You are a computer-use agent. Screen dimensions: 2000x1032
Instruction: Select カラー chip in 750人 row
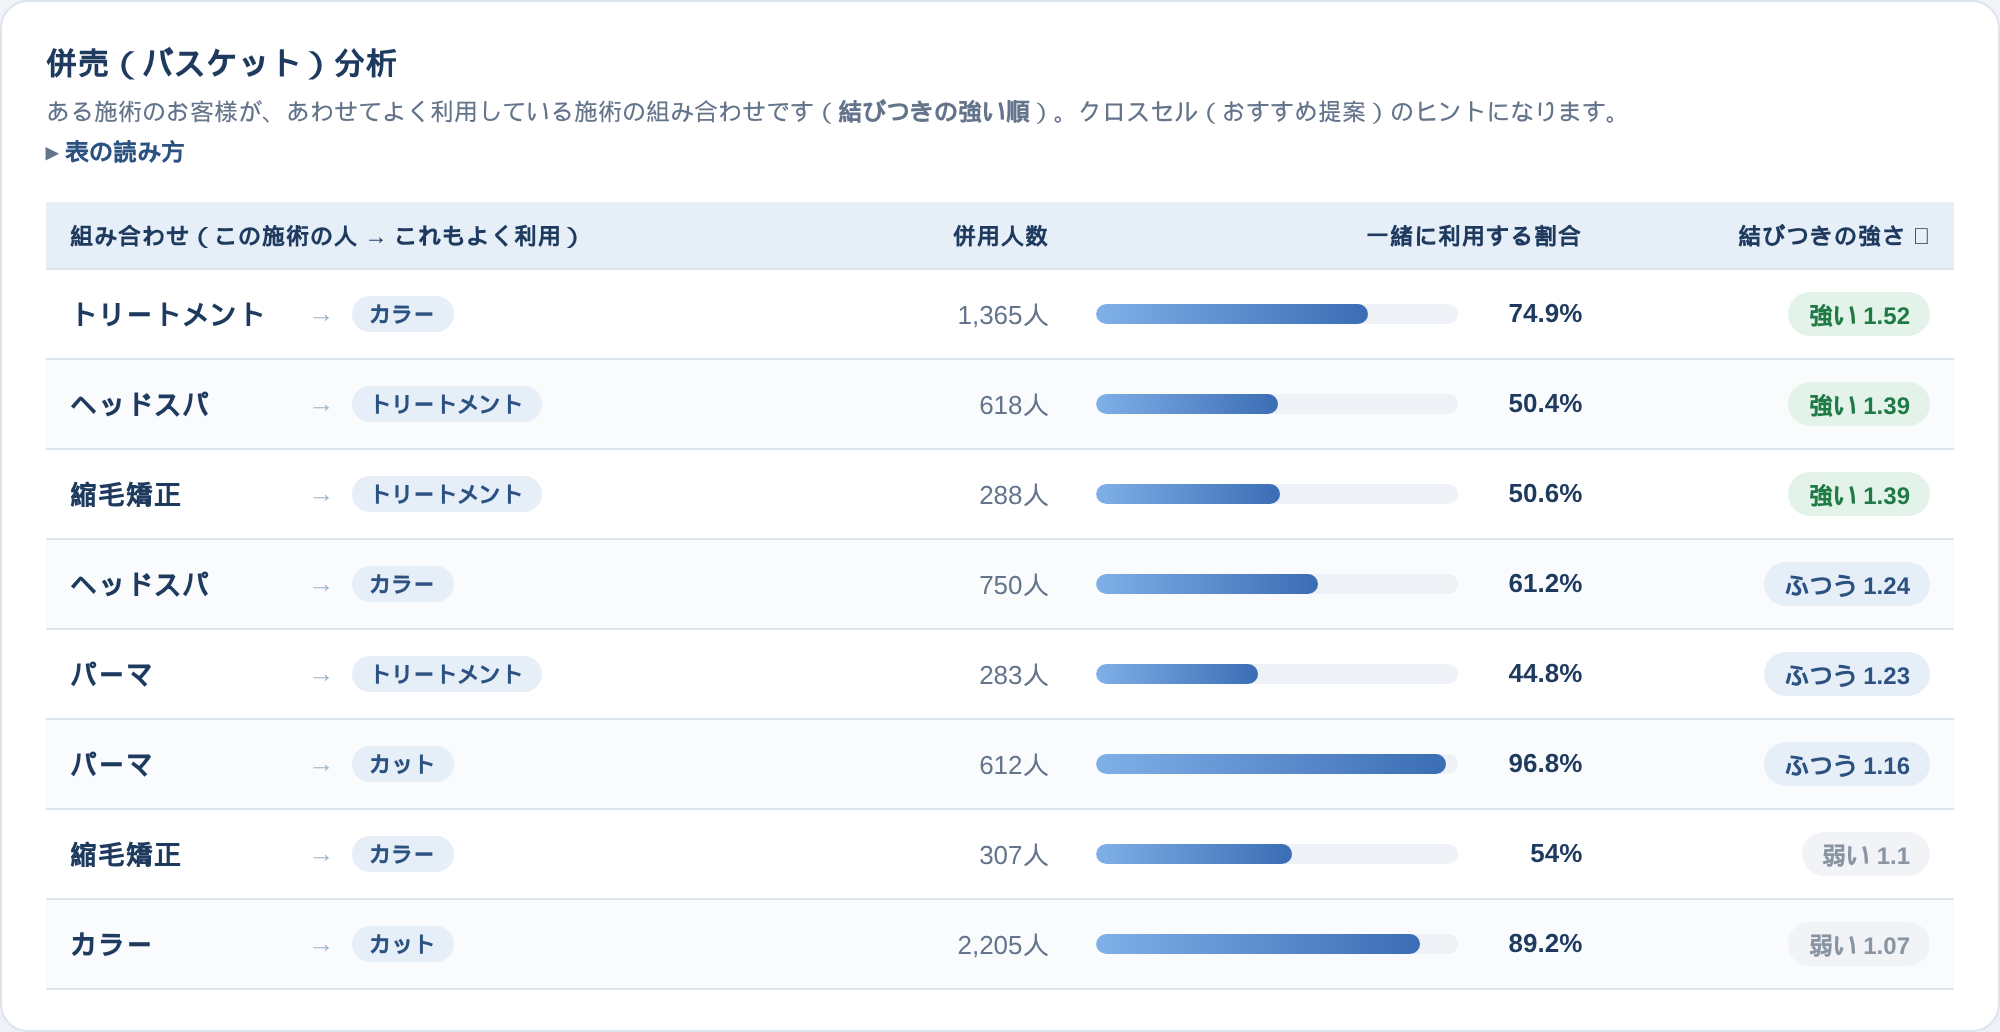click(x=402, y=584)
